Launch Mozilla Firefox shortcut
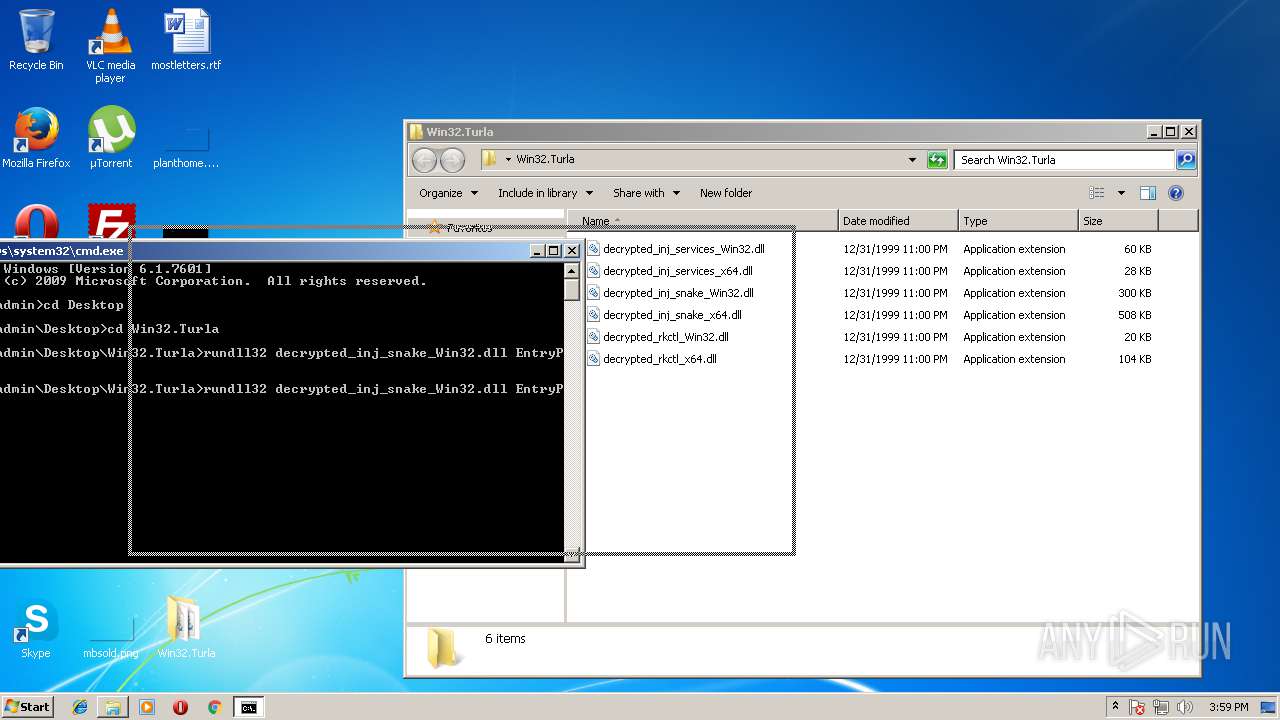This screenshot has height=720, width=1280. (x=36, y=138)
